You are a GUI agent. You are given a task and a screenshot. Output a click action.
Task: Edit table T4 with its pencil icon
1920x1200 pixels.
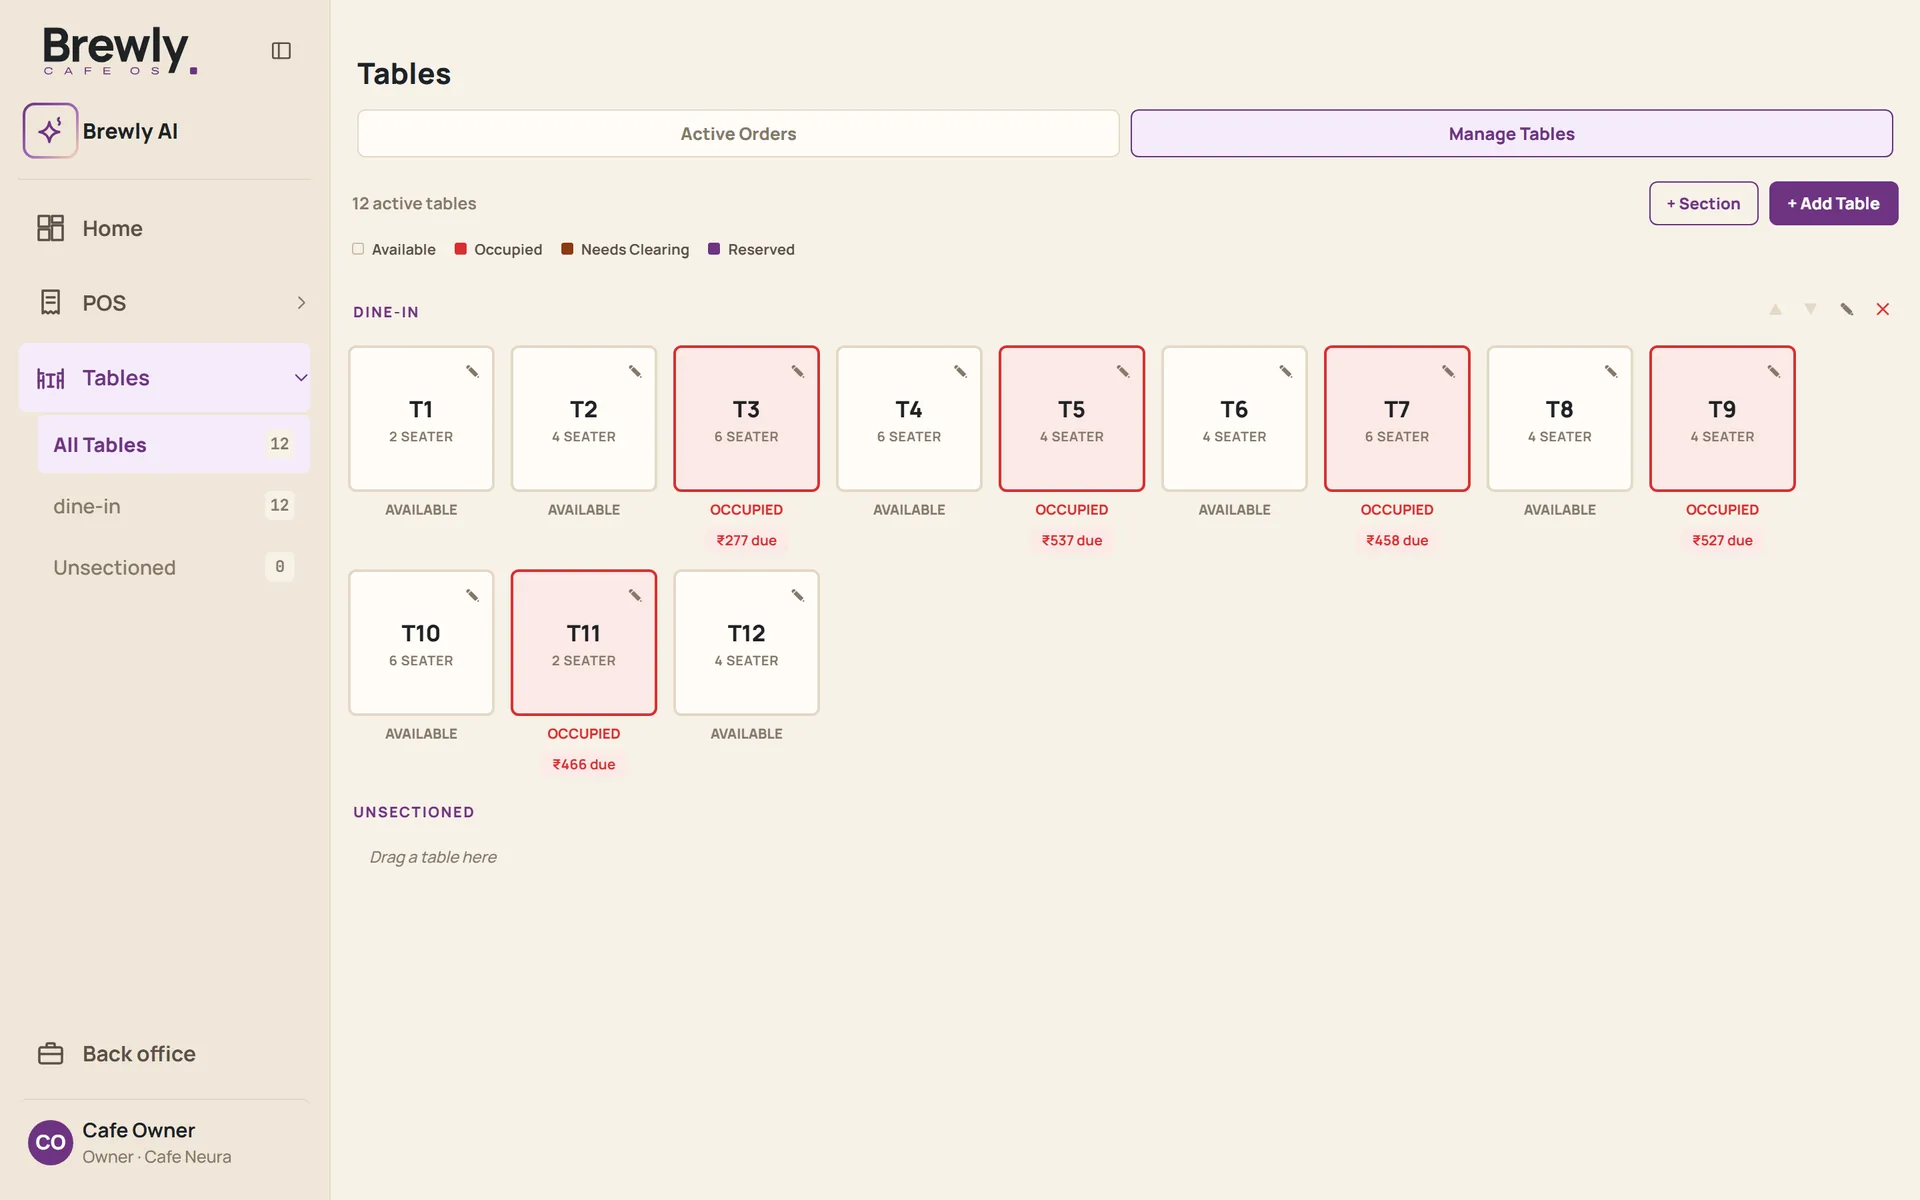pos(960,372)
